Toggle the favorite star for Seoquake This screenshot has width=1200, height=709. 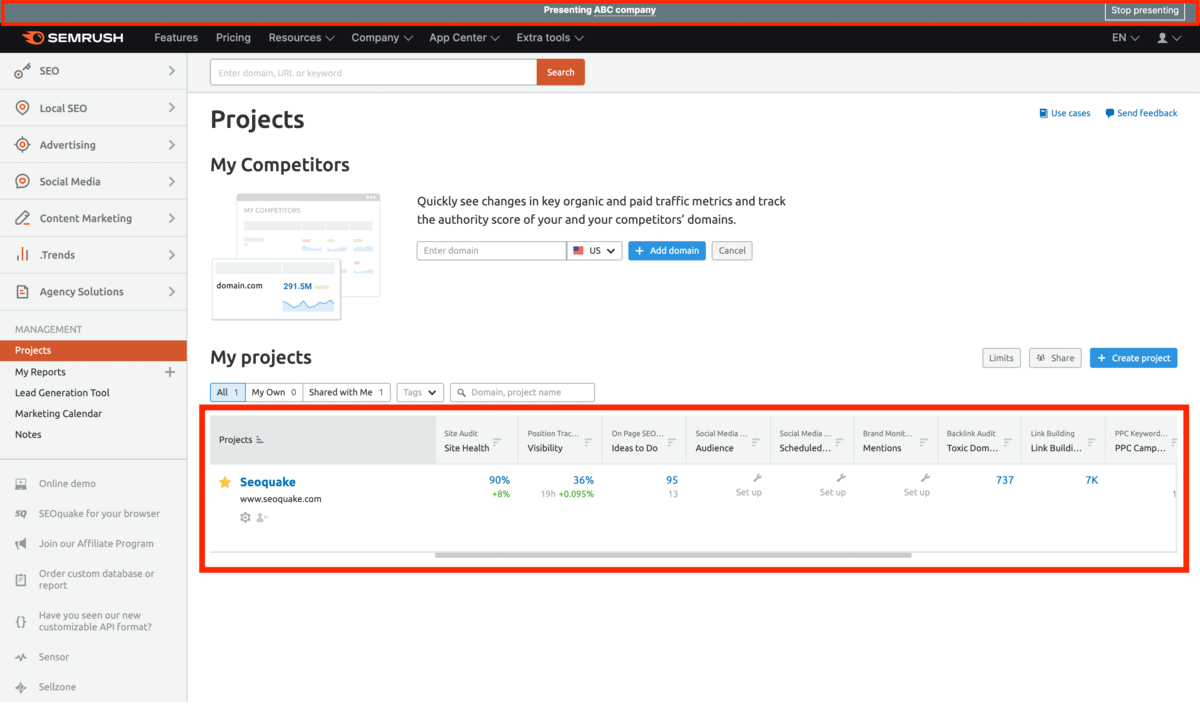[225, 482]
